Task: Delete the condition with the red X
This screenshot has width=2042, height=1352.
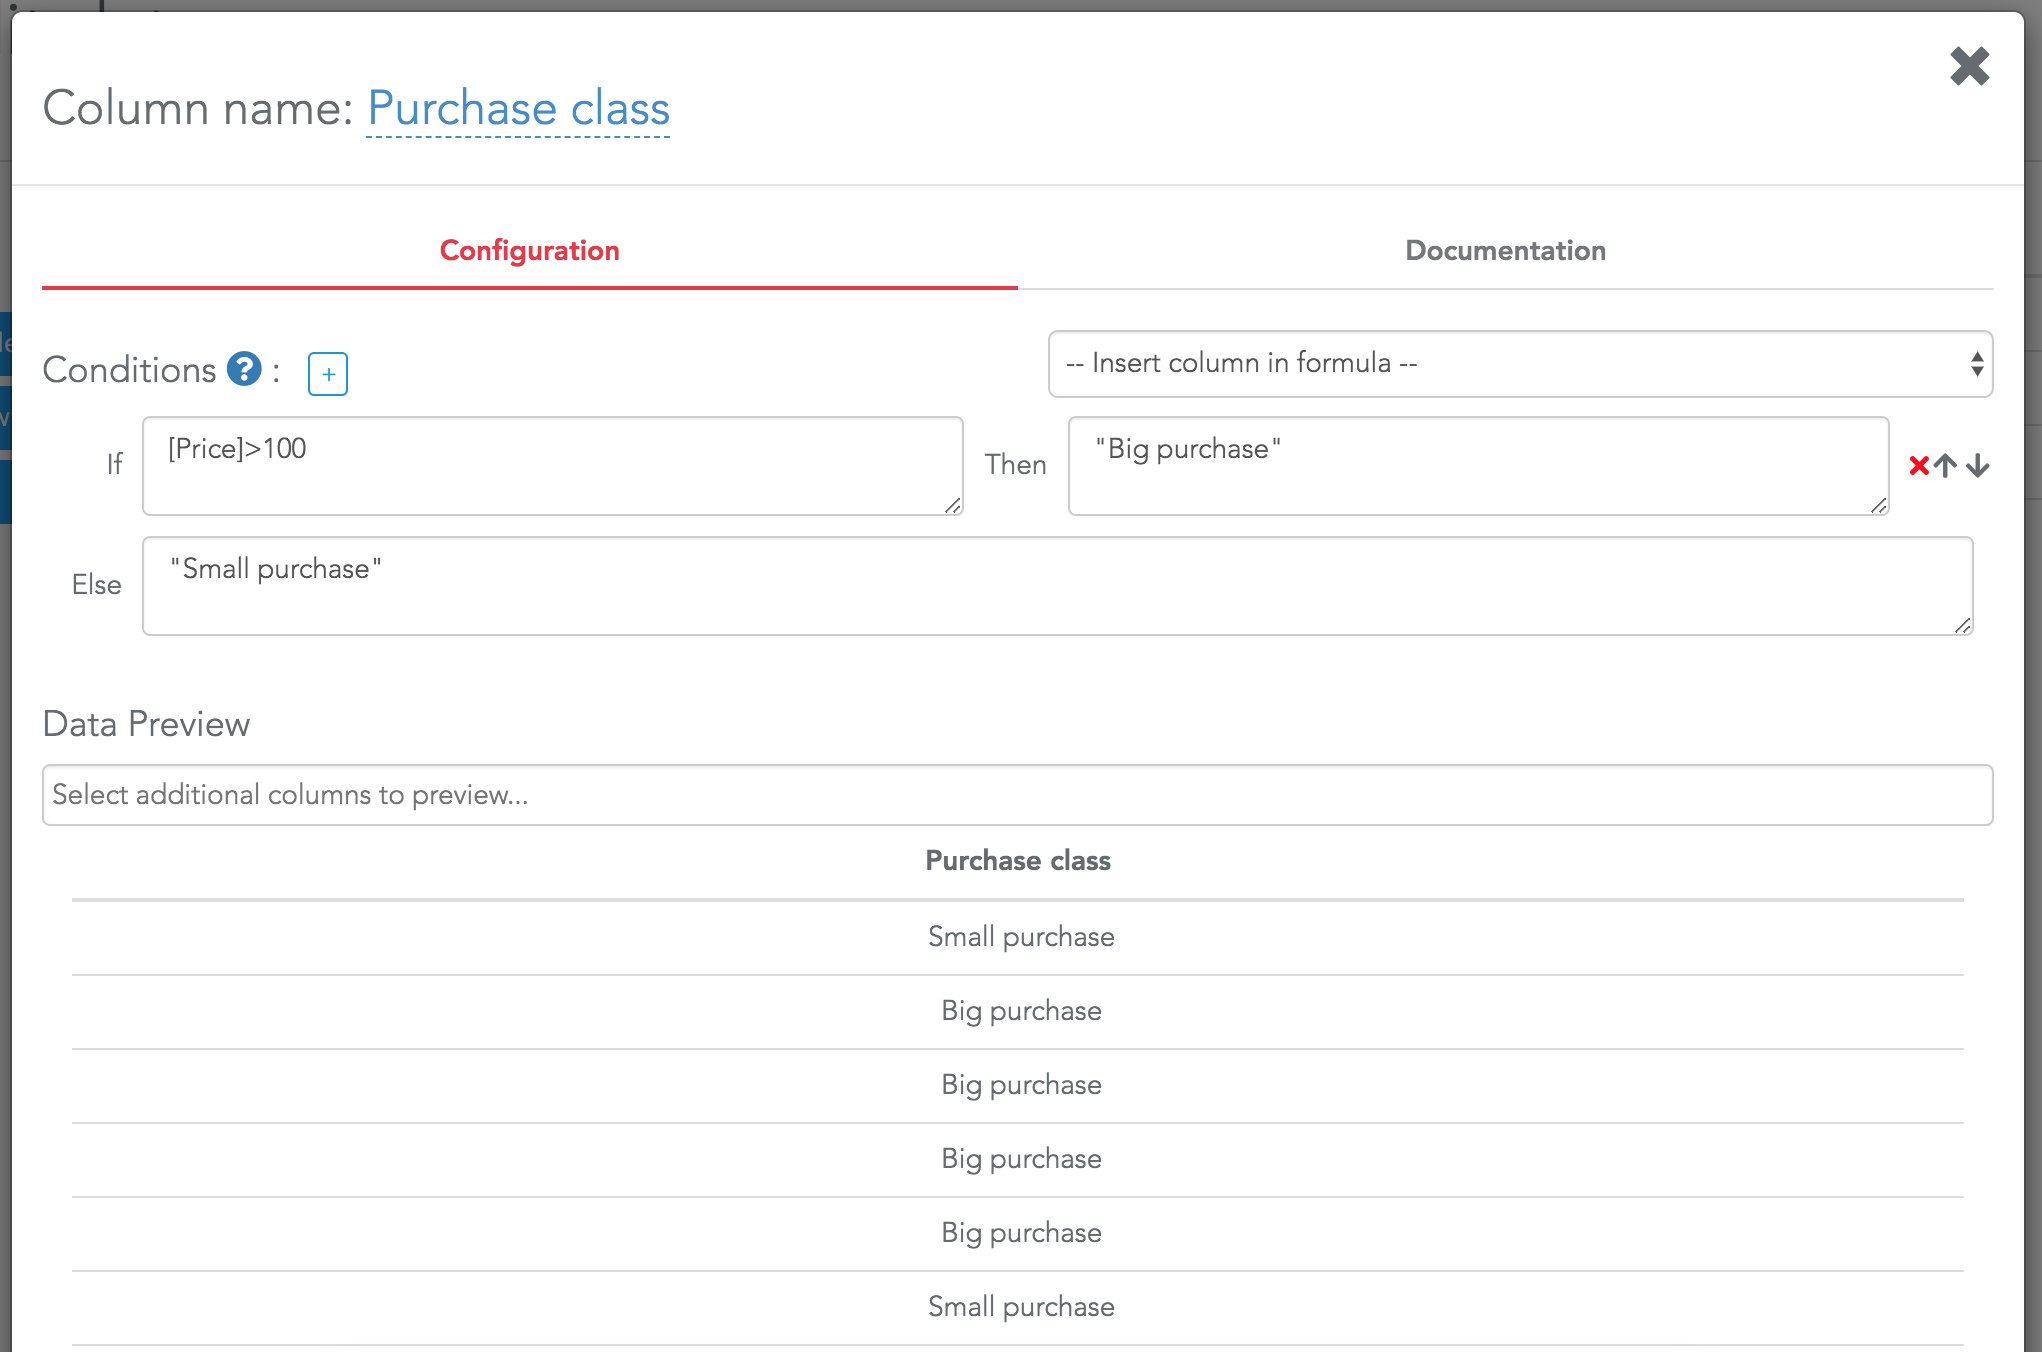Action: pos(1918,466)
